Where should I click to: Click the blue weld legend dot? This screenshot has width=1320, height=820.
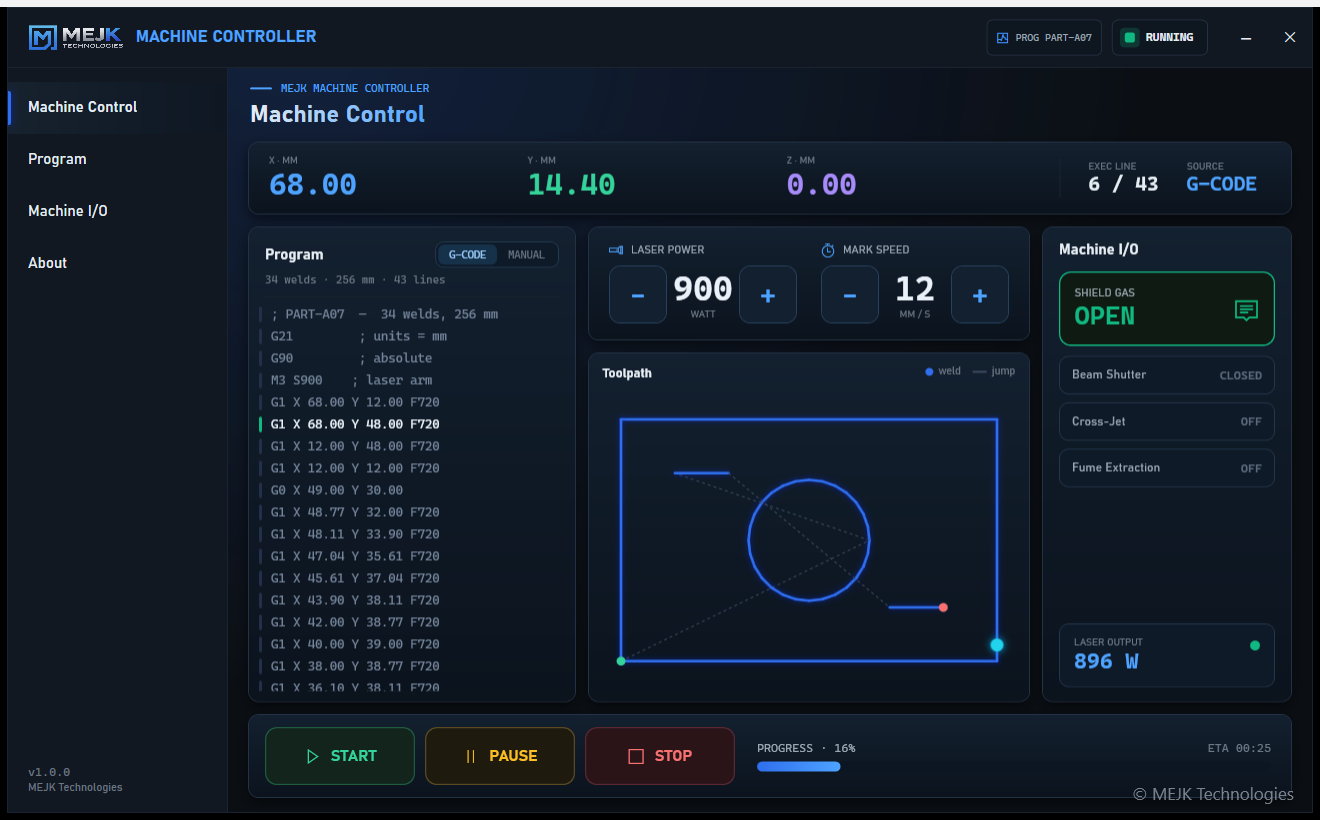(x=929, y=371)
